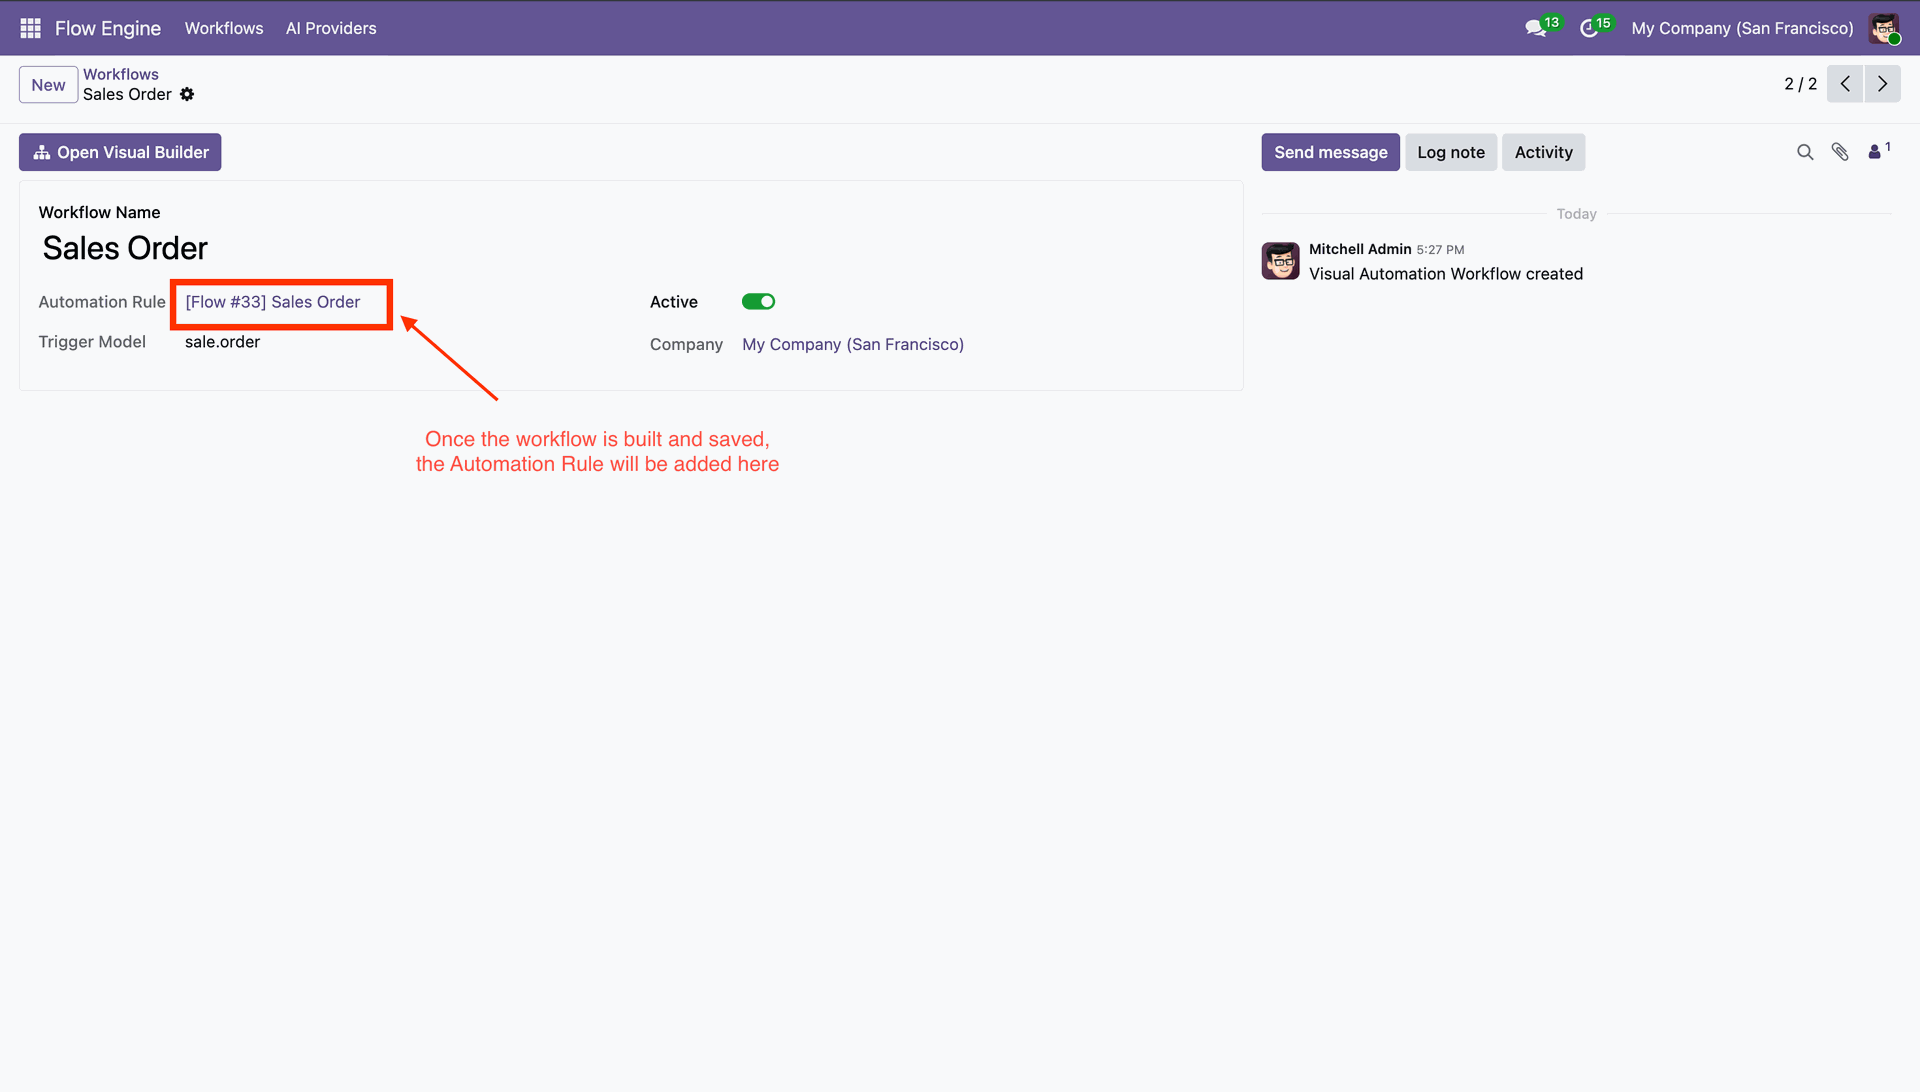This screenshot has height=1092, width=1920.
Task: Click Mitchell Admin's avatar in the chatter
Action: 1280,261
